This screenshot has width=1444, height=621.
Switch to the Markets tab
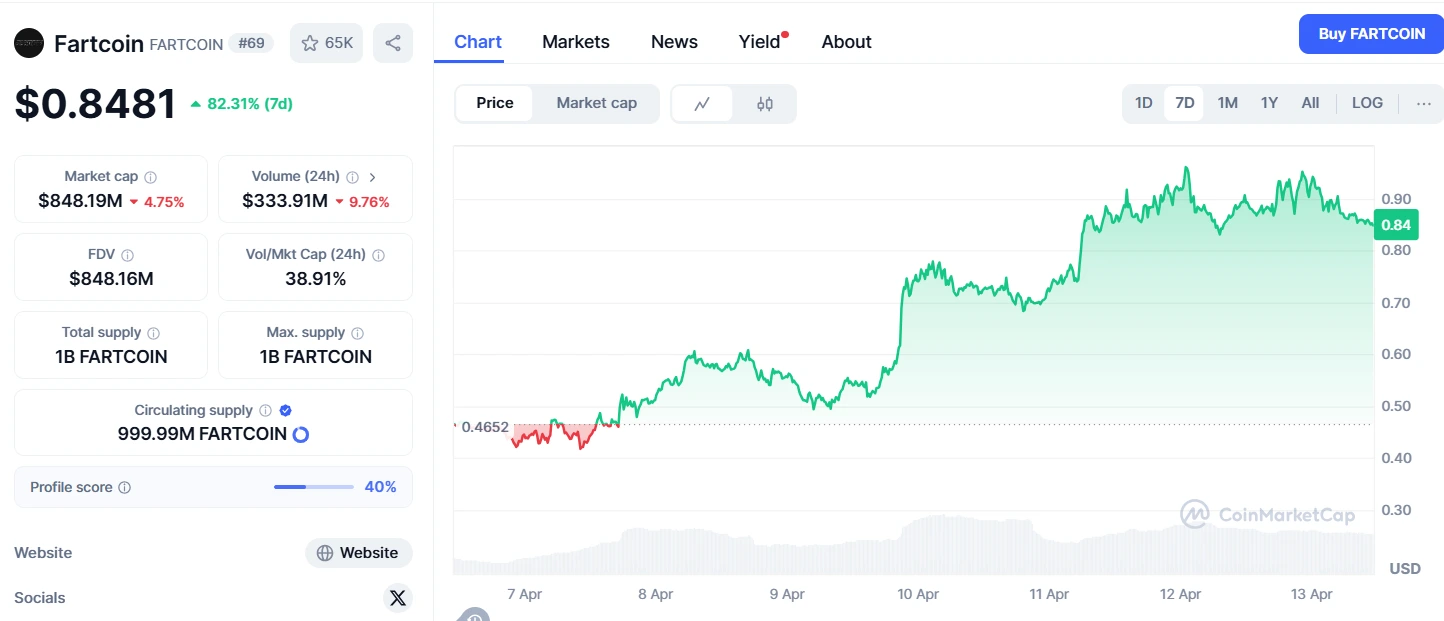(576, 42)
